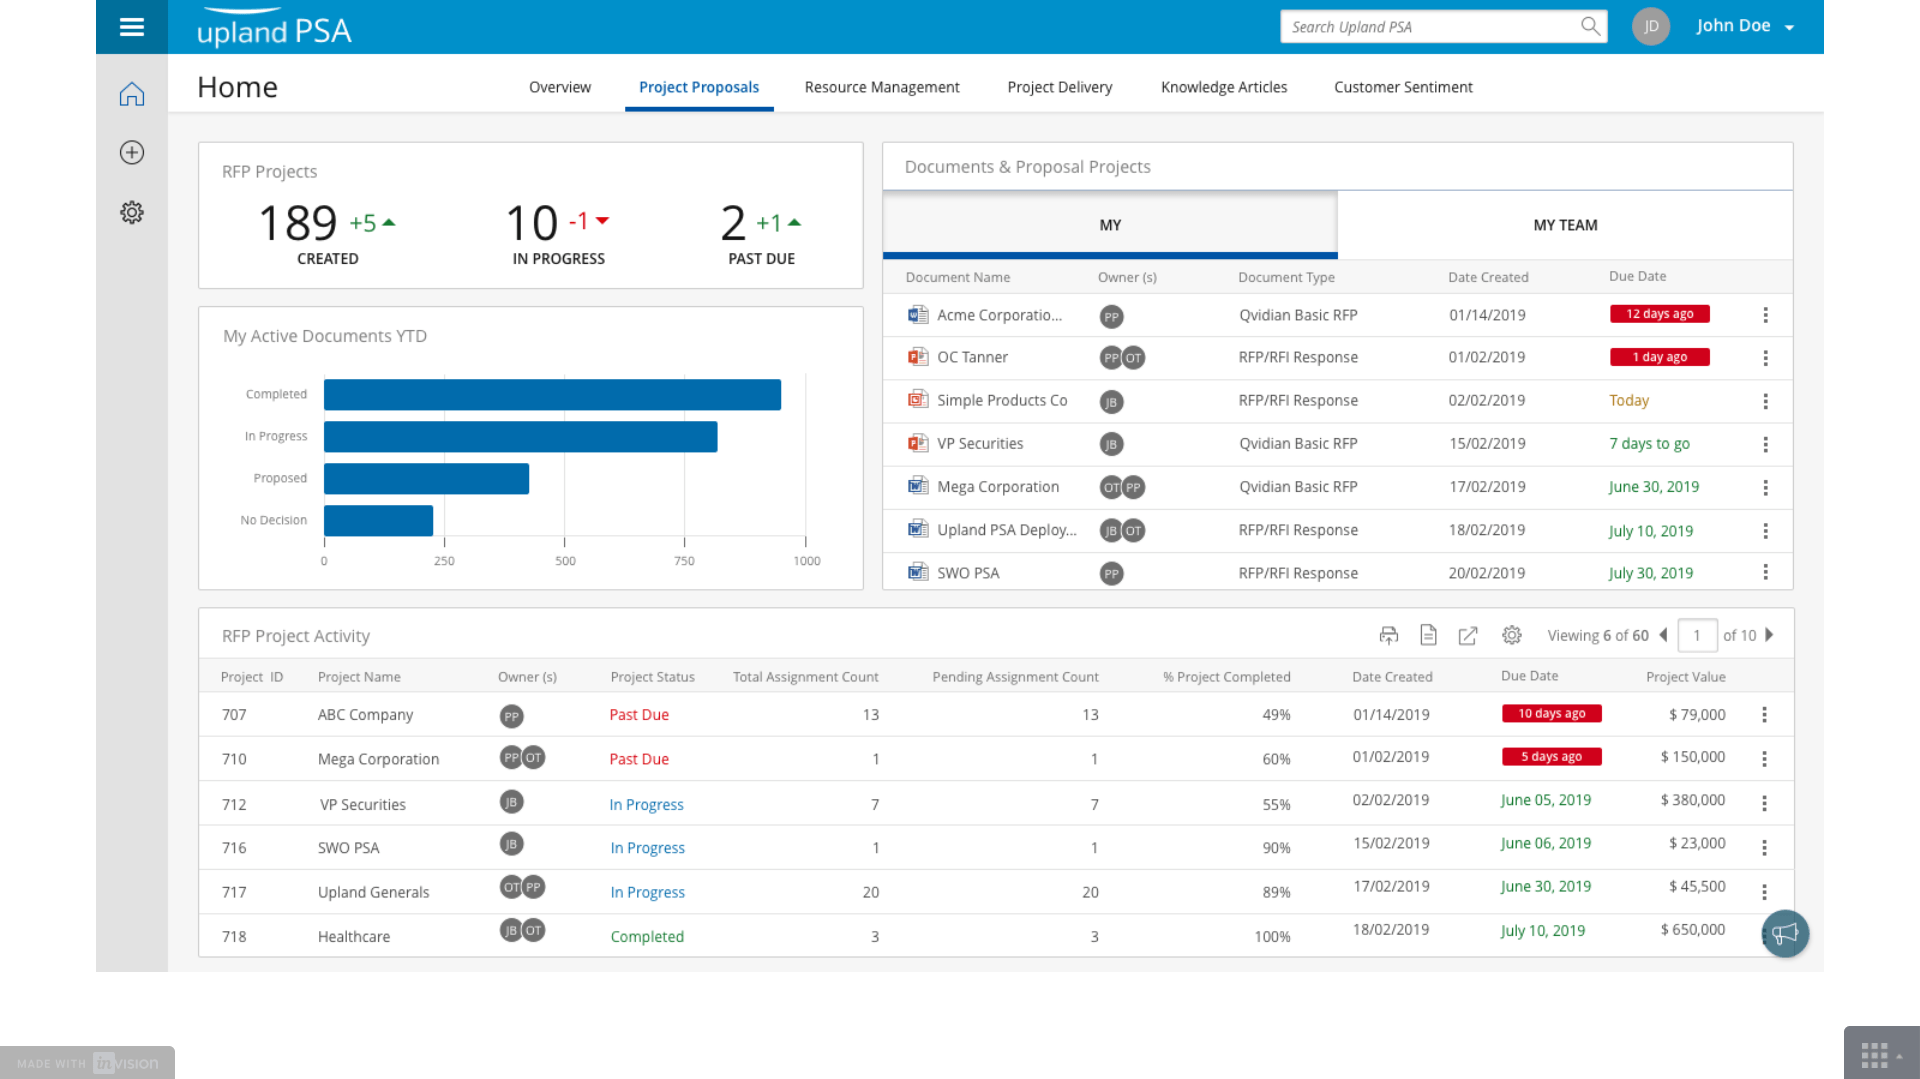1920x1079 pixels.
Task: Select the MY documents tab
Action: [x=1110, y=225]
